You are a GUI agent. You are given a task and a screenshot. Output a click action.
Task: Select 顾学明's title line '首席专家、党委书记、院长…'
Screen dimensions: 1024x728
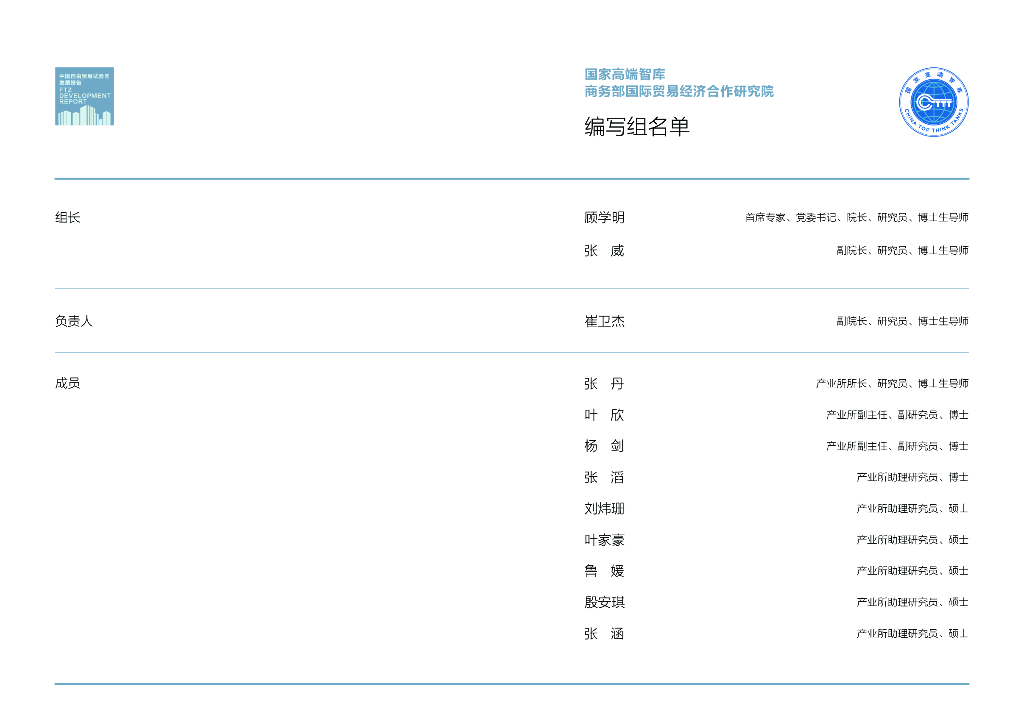click(856, 217)
